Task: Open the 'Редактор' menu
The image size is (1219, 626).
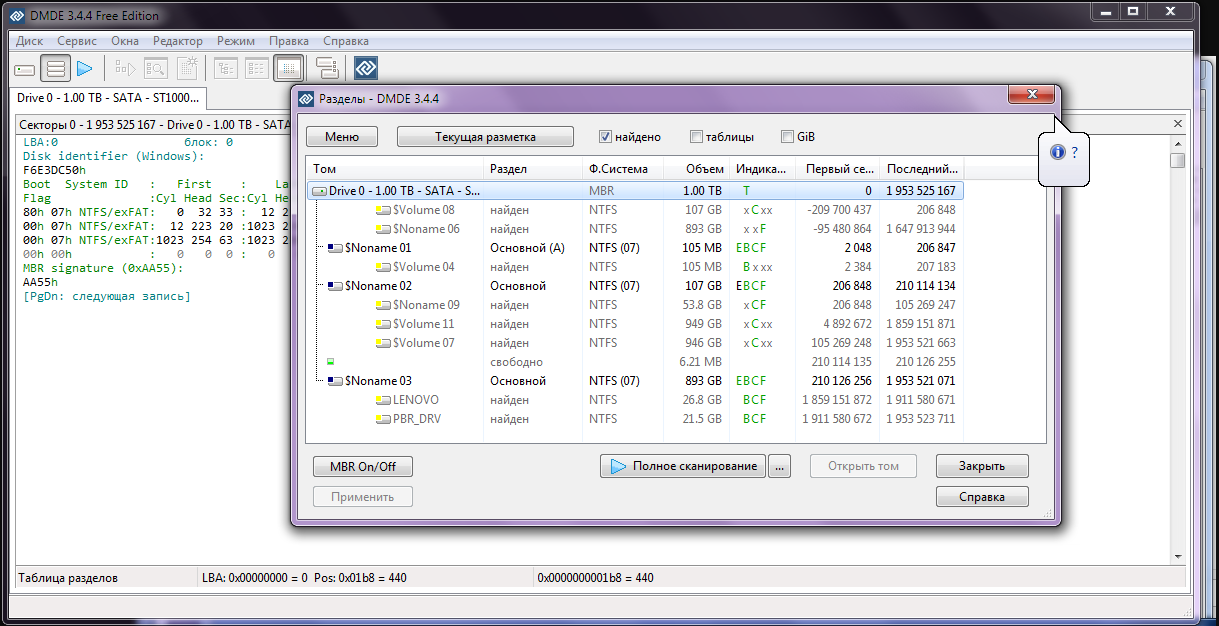Action: click(x=177, y=41)
